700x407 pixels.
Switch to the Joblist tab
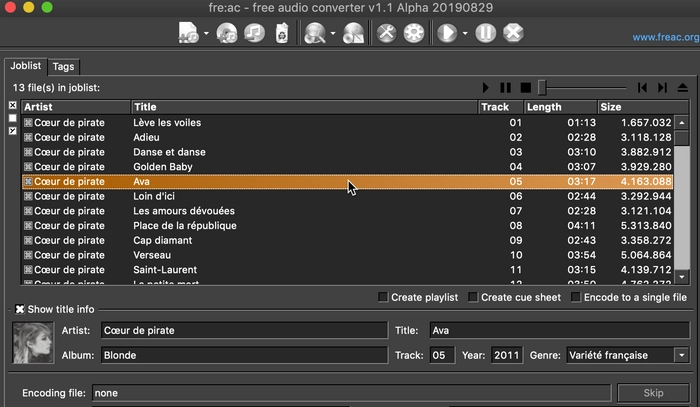tap(25, 66)
